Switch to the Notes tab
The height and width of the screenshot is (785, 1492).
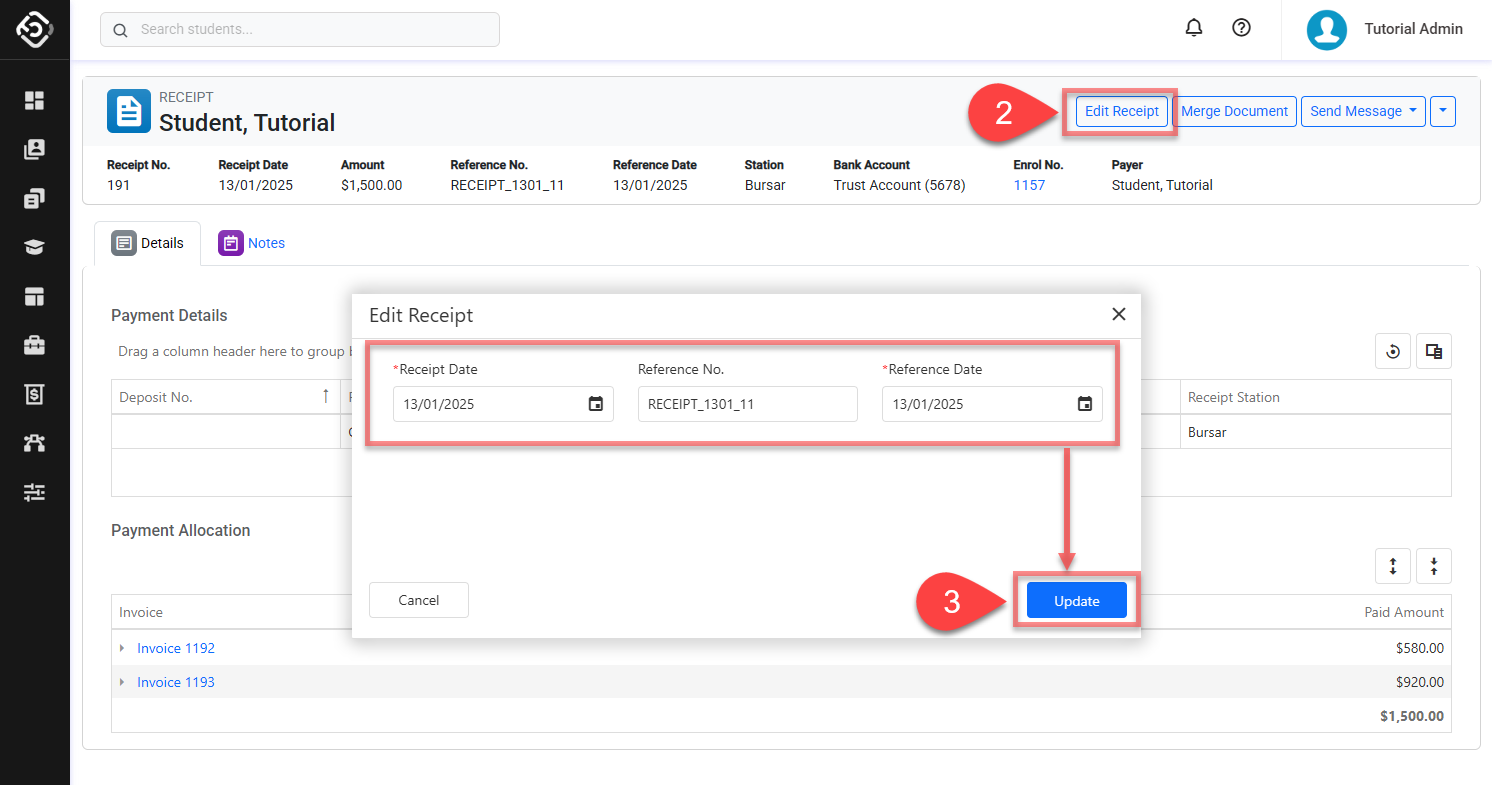pos(252,243)
